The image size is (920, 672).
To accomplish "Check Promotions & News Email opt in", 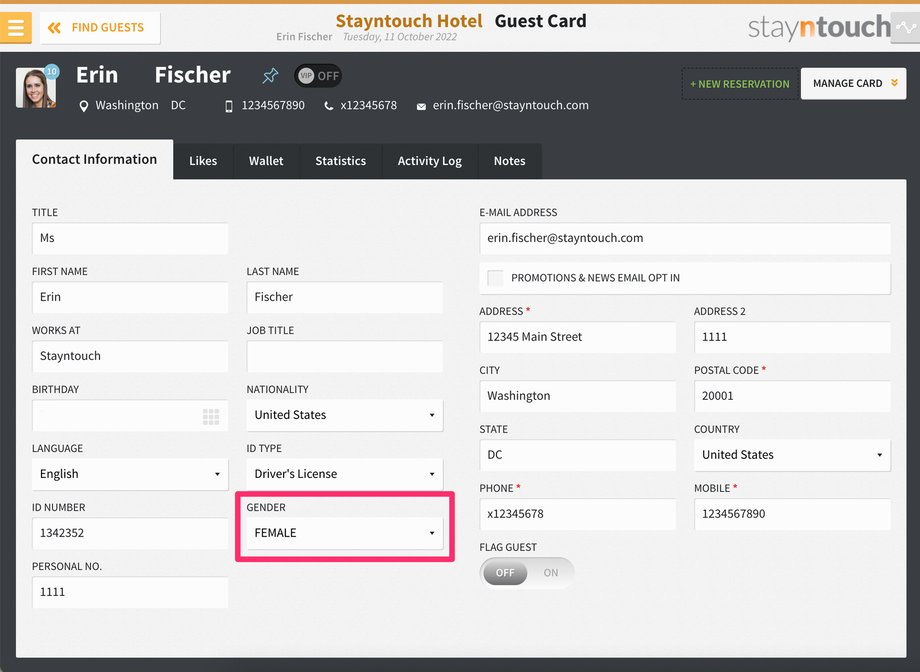I will tap(495, 278).
